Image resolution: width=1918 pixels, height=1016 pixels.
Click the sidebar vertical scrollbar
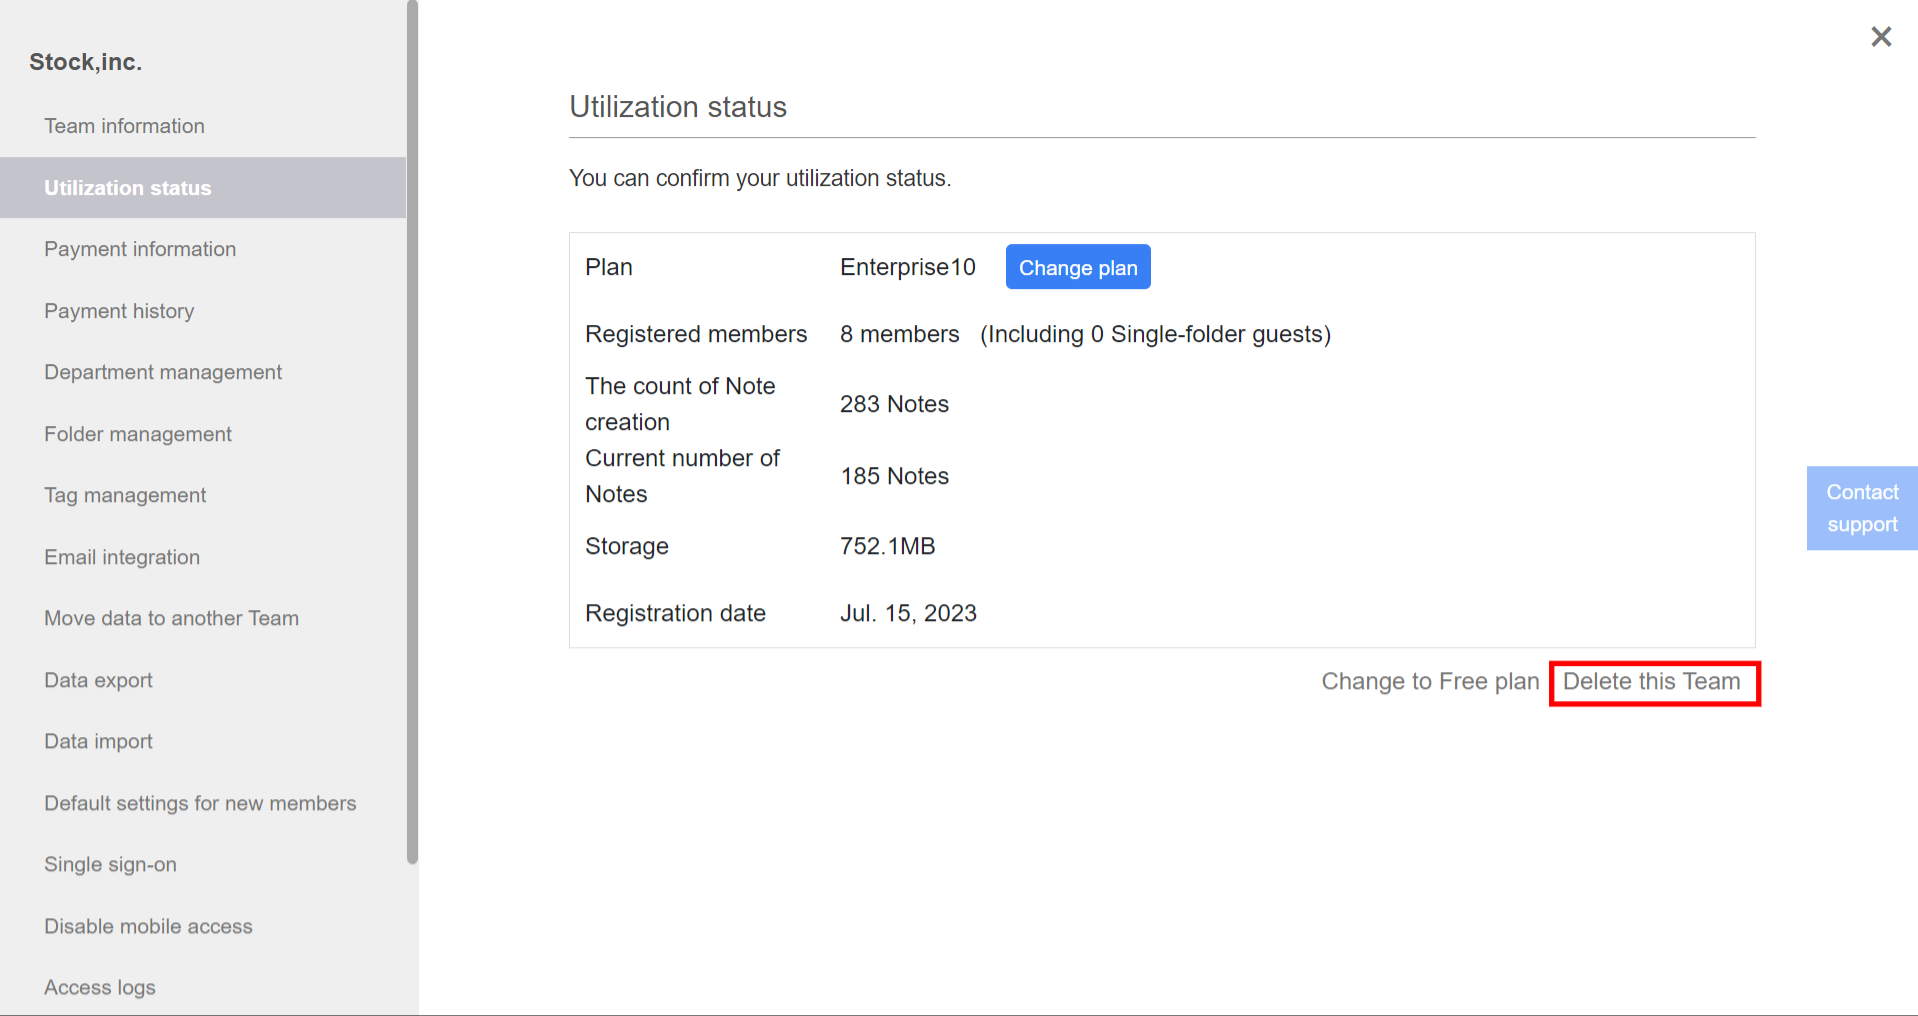412,430
